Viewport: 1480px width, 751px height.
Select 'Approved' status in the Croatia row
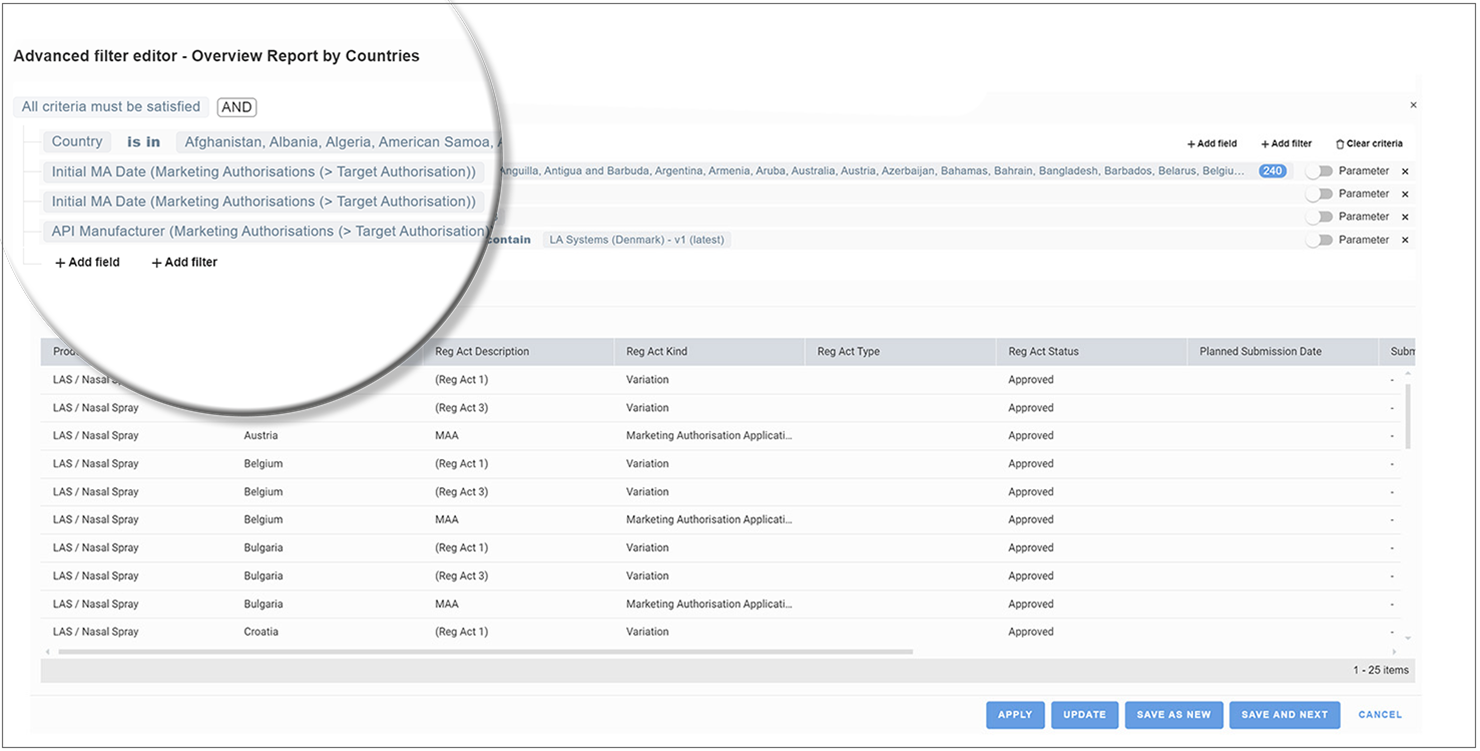(1031, 632)
